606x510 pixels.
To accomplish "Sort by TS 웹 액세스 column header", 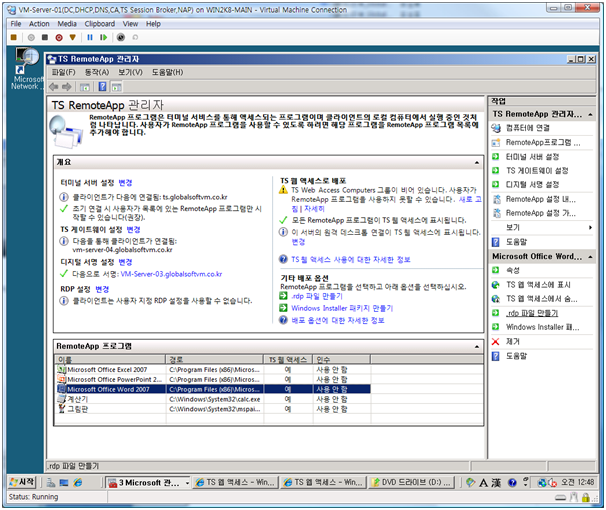I will point(288,360).
